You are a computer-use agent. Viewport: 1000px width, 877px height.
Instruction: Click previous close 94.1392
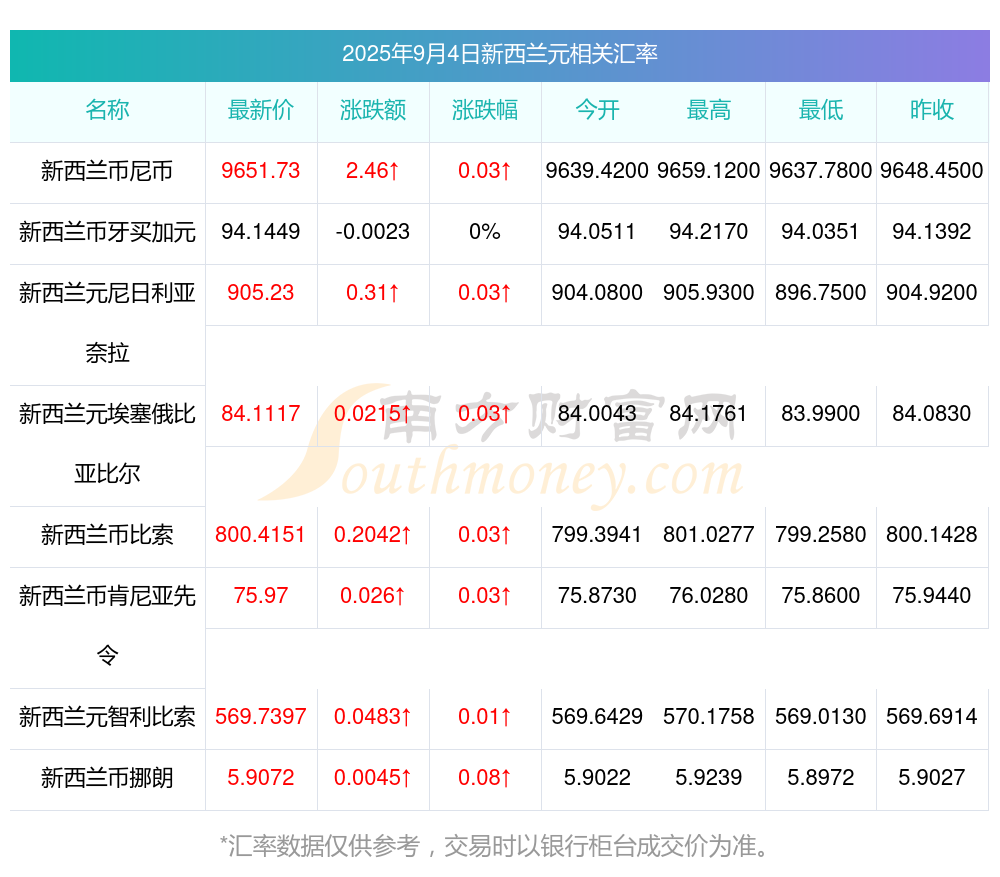[x=932, y=232]
